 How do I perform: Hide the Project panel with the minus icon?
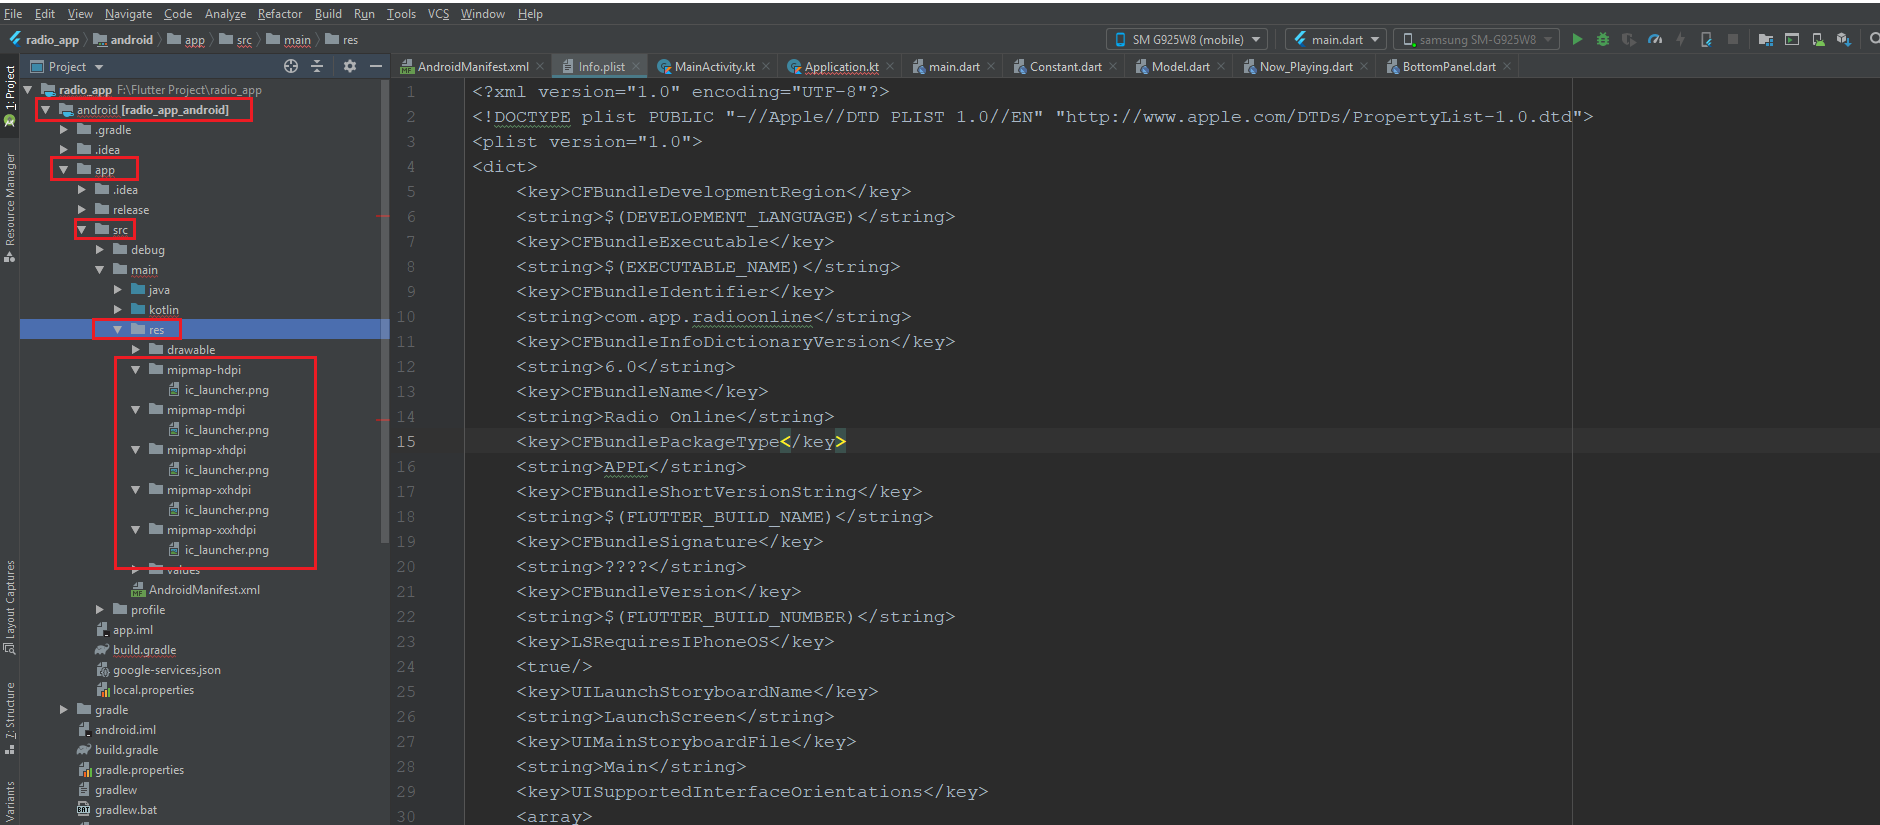pos(376,66)
